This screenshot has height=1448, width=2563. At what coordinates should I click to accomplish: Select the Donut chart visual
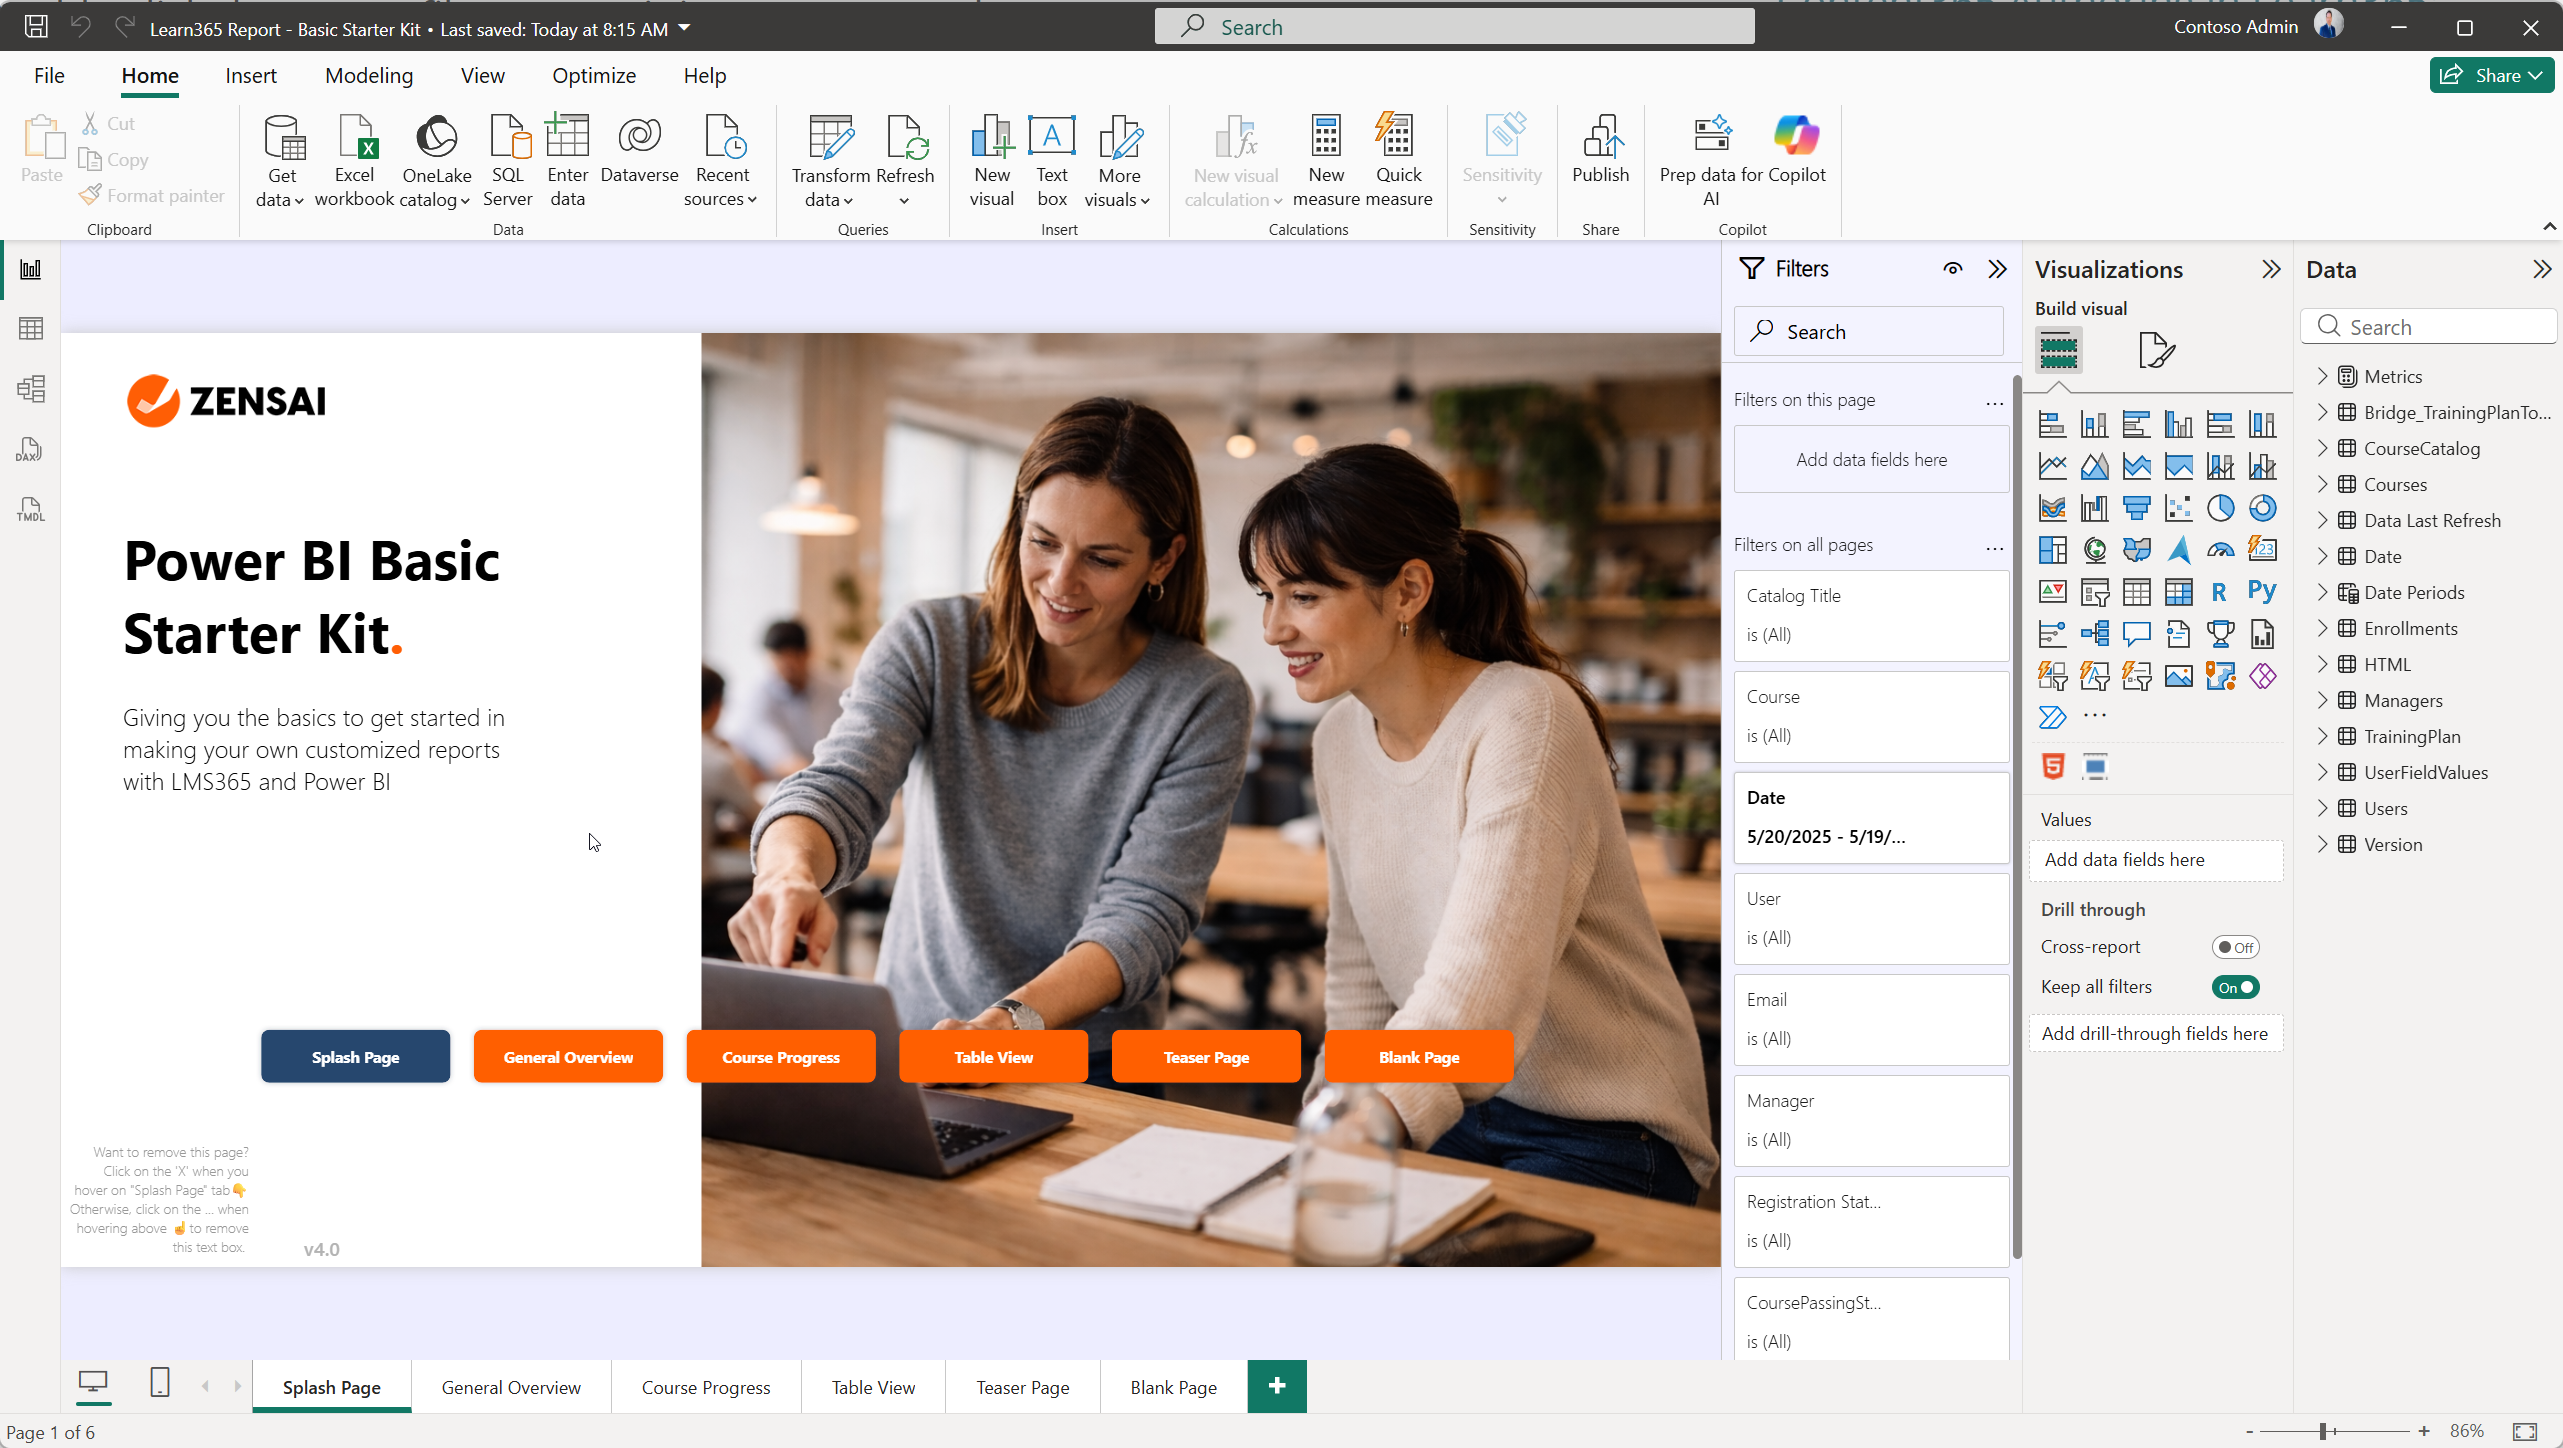[x=2263, y=509]
